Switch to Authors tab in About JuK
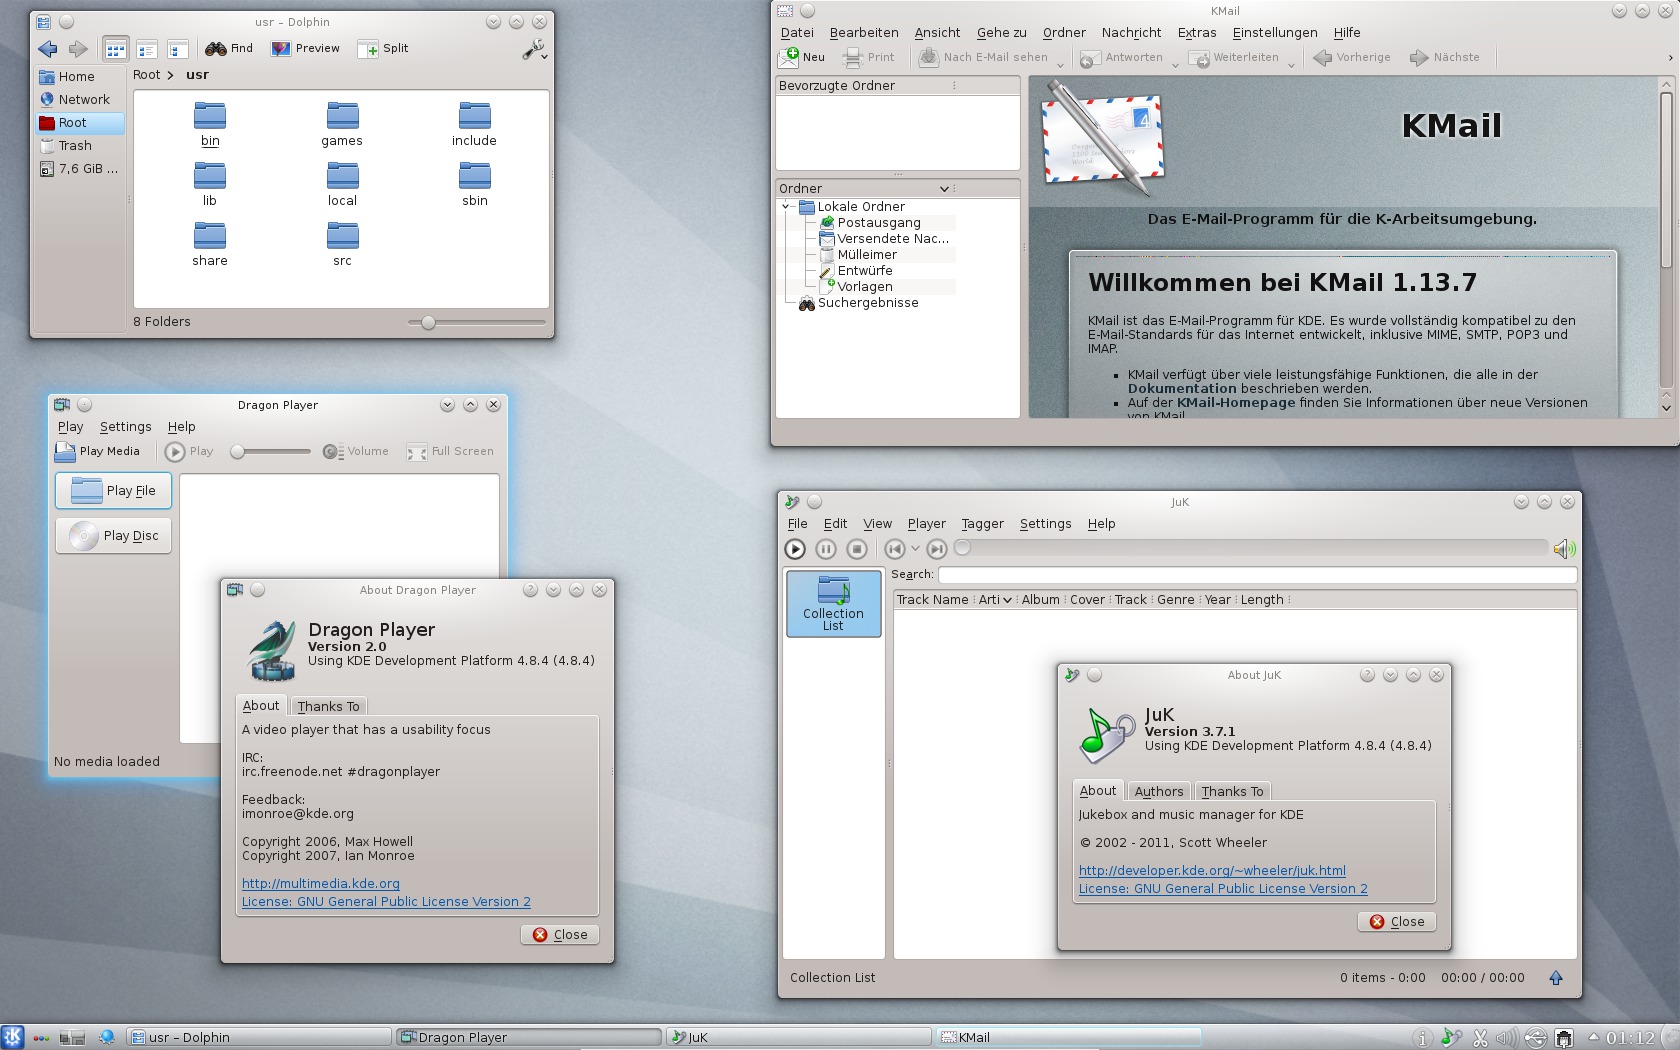This screenshot has width=1680, height=1050. pyautogui.click(x=1159, y=791)
